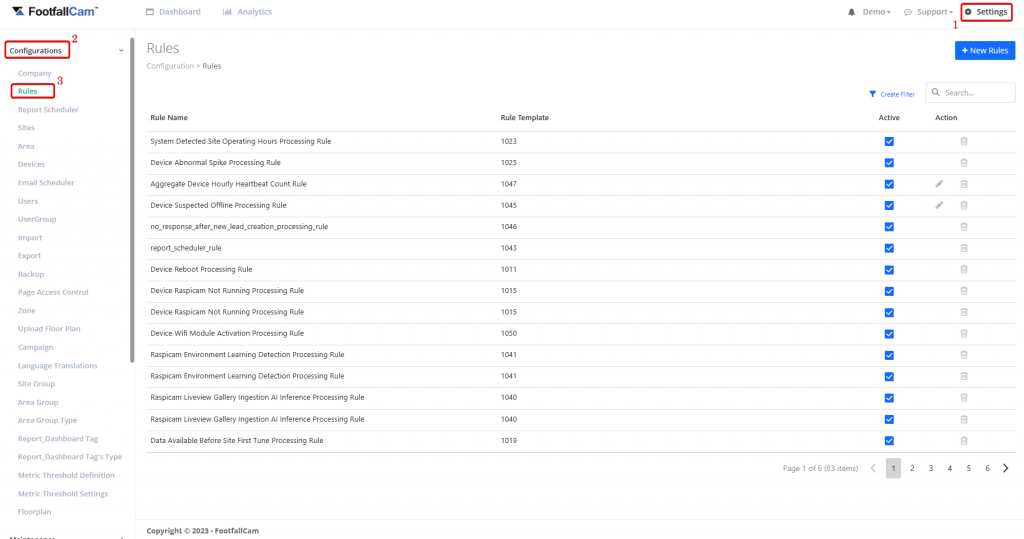Open the Support dropdown menu

pyautogui.click(x=928, y=12)
